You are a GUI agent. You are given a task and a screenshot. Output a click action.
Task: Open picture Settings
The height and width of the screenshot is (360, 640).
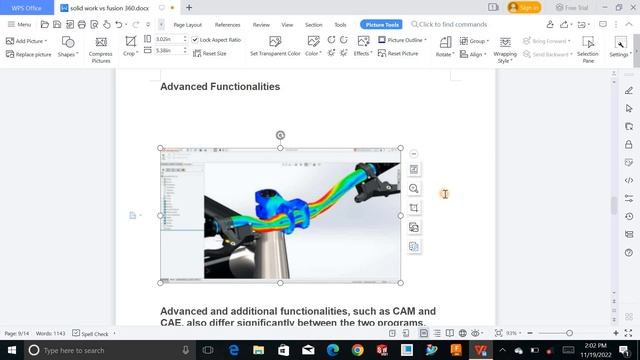[620, 47]
